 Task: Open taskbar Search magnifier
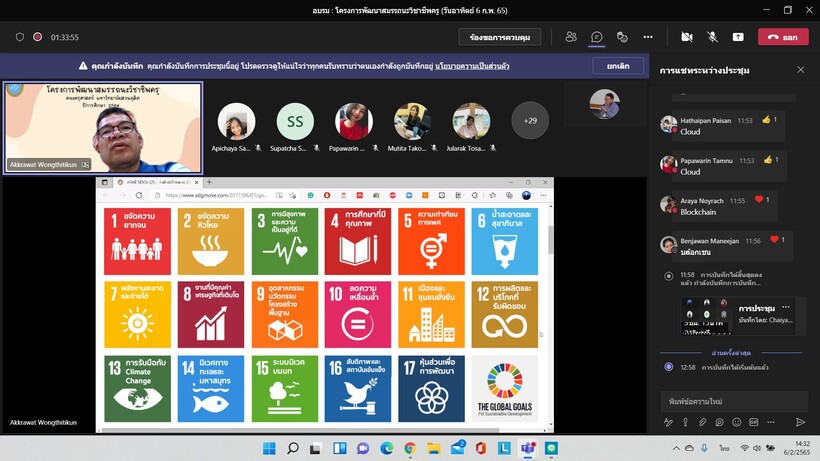pyautogui.click(x=293, y=448)
